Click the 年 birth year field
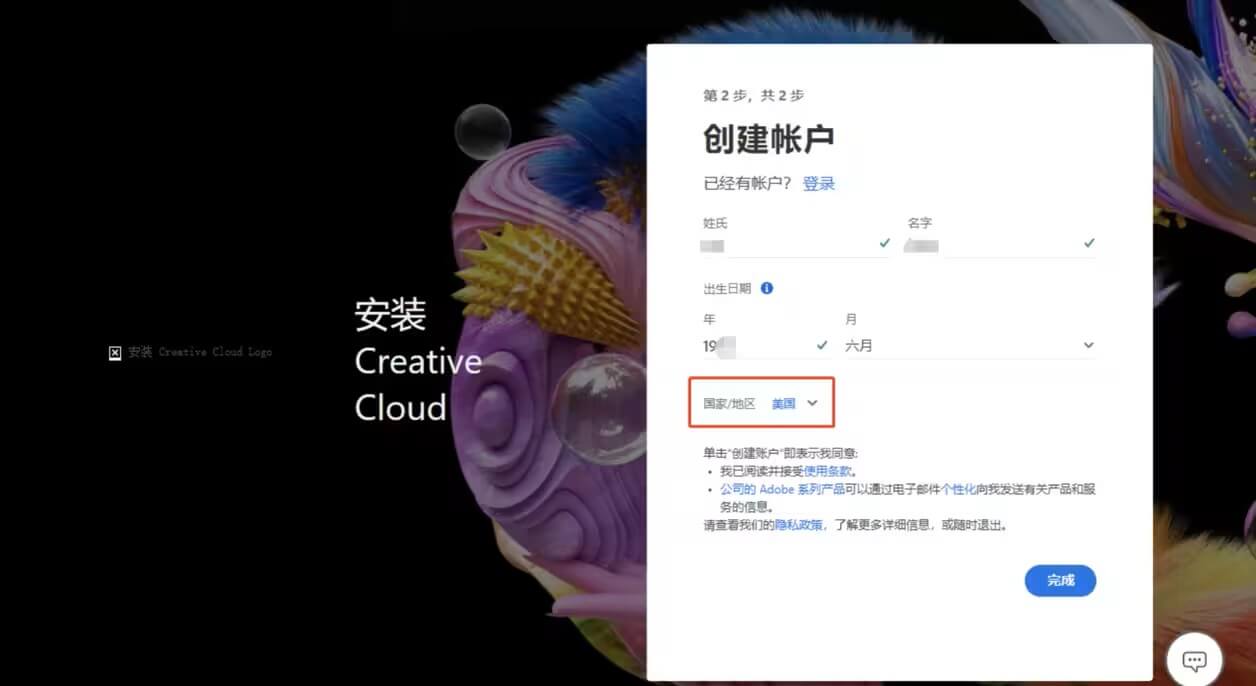Screen dimensions: 1256x686 (x=766, y=346)
